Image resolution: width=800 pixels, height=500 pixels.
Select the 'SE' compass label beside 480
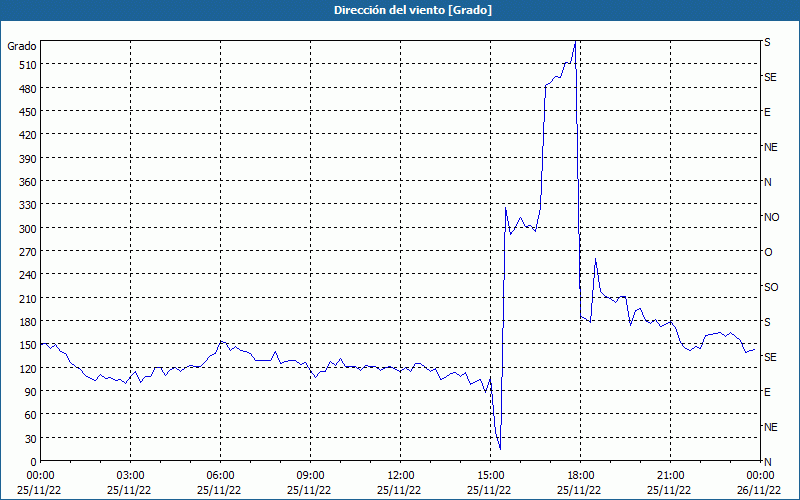770,77
